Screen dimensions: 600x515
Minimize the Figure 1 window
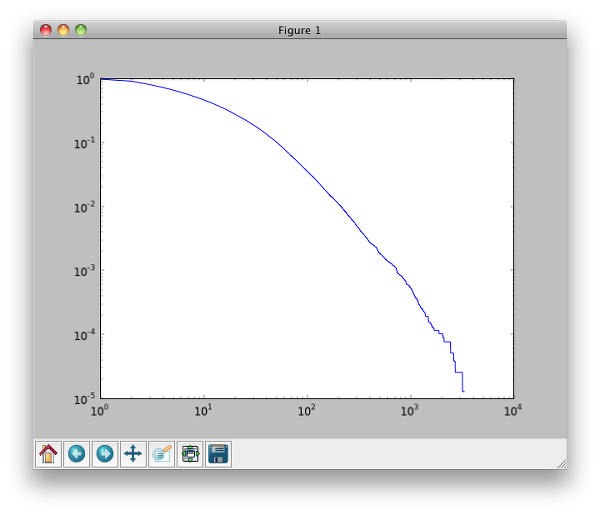click(63, 30)
